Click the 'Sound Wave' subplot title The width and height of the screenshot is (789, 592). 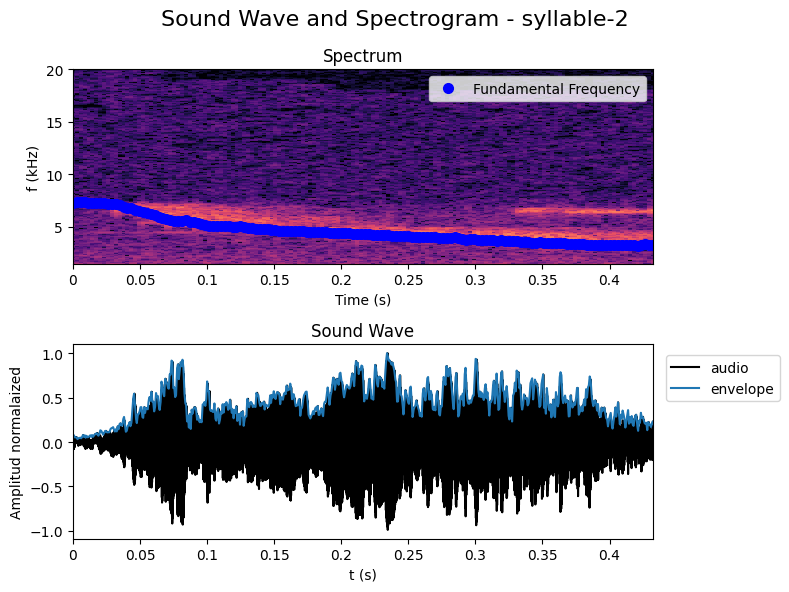point(362,330)
